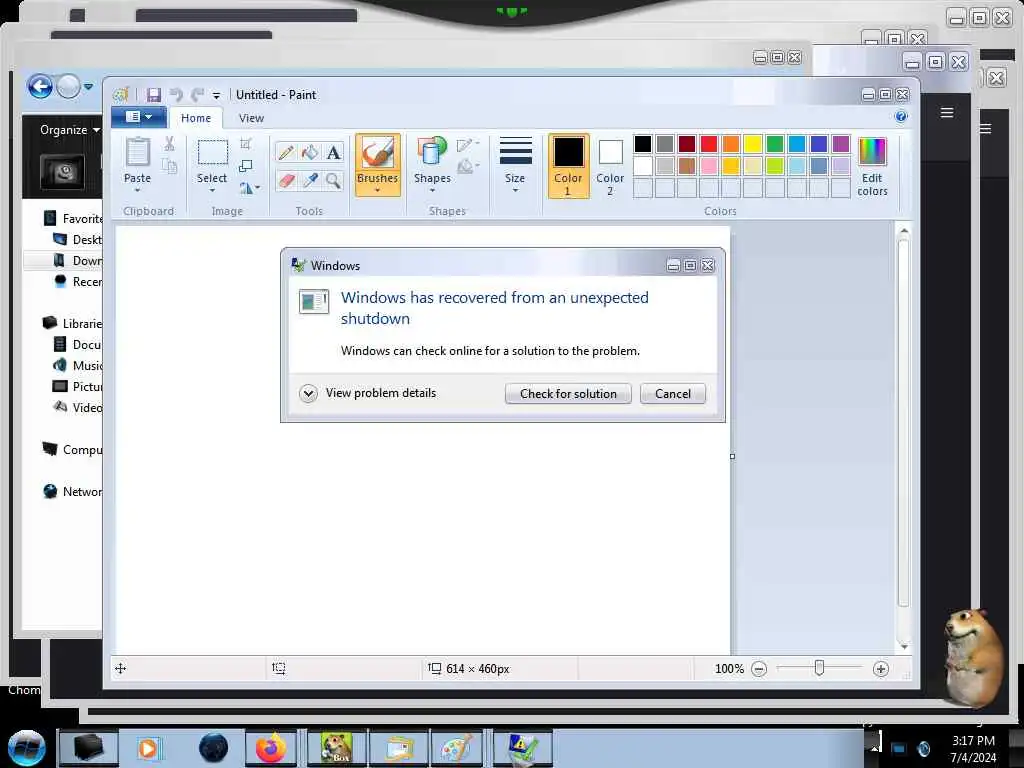Click the media player icon in the taskbar
Image resolution: width=1024 pixels, height=768 pixels.
[x=148, y=748]
